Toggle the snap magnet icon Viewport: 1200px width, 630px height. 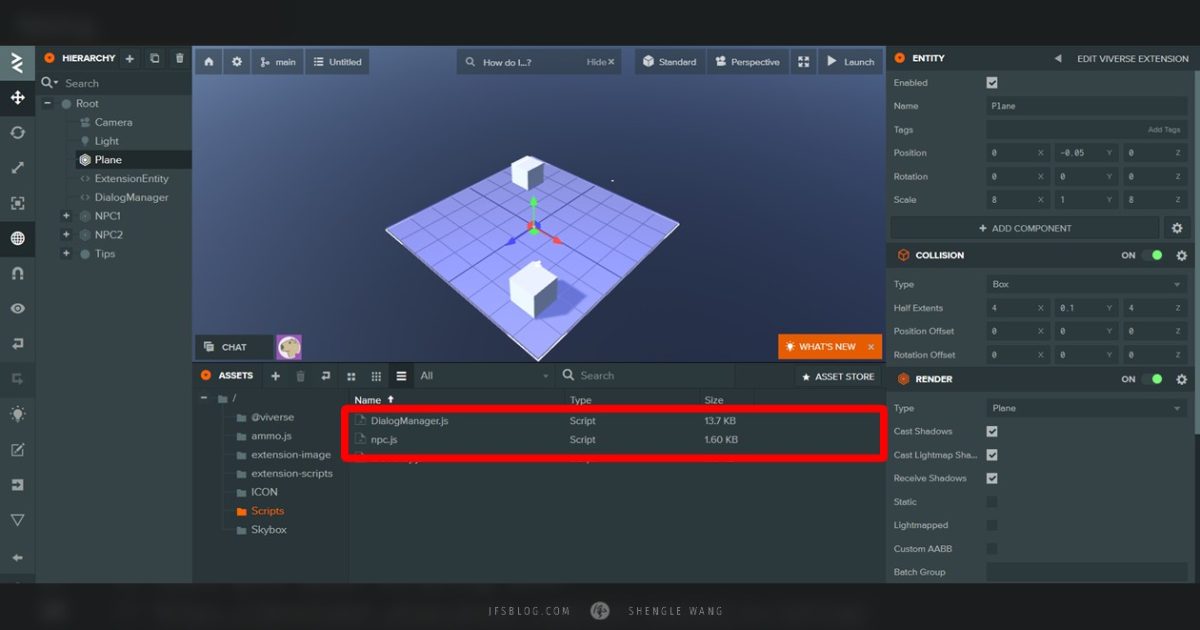[x=17, y=273]
